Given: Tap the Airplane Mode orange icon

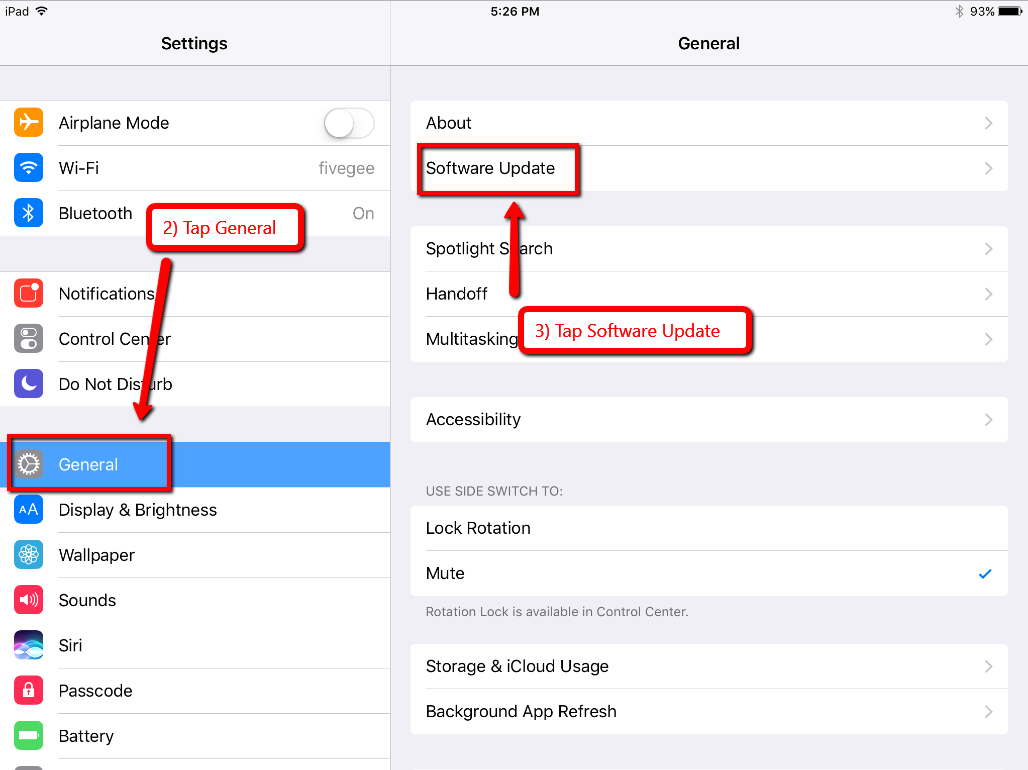Looking at the screenshot, I should [x=29, y=123].
